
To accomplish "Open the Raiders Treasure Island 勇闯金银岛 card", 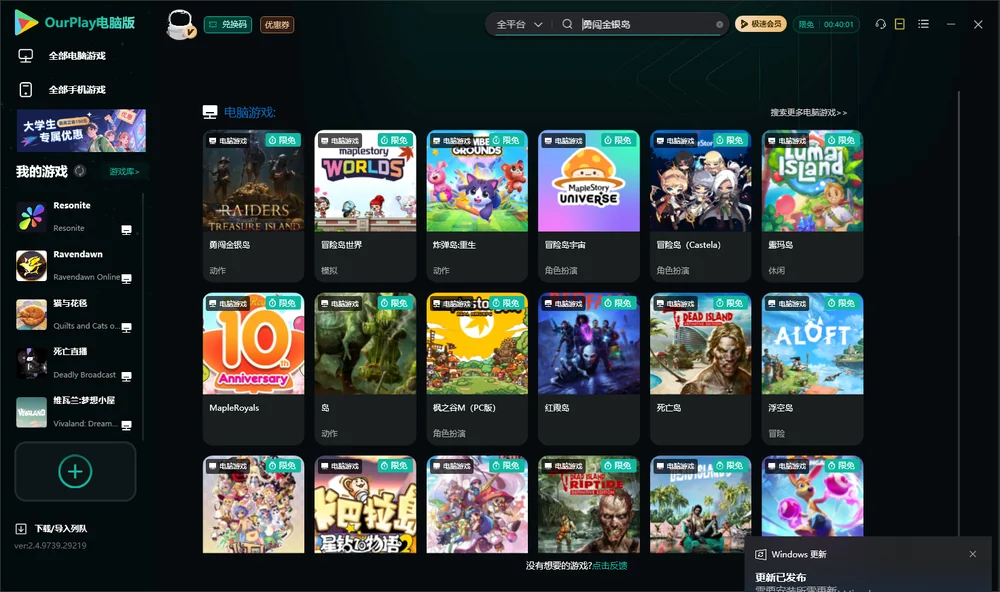I will coord(253,206).
